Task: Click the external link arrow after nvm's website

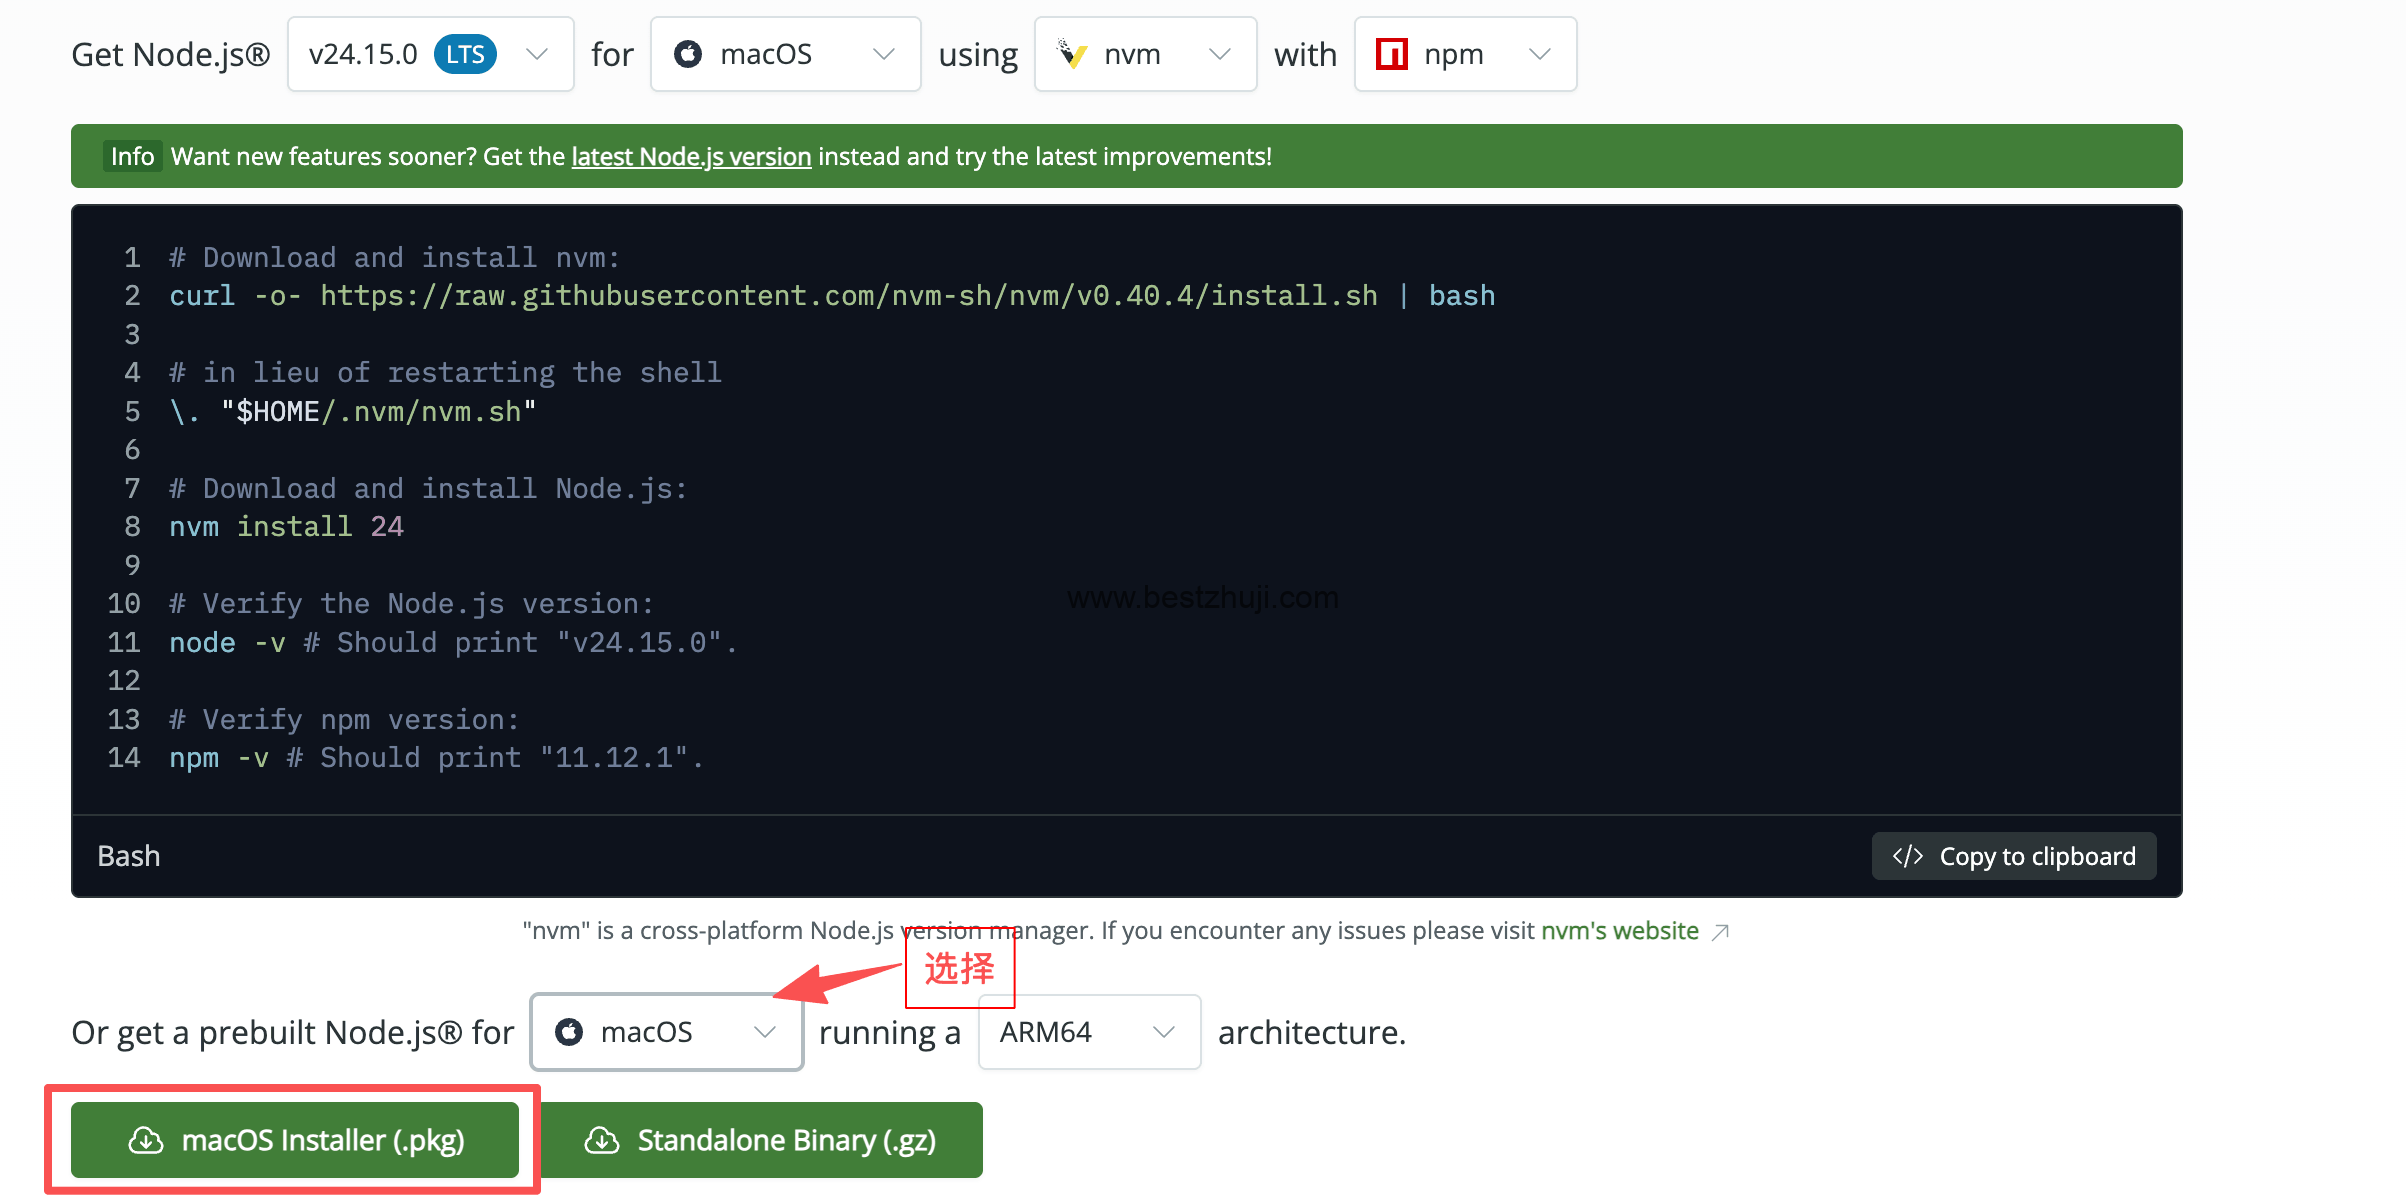Action: (1720, 932)
